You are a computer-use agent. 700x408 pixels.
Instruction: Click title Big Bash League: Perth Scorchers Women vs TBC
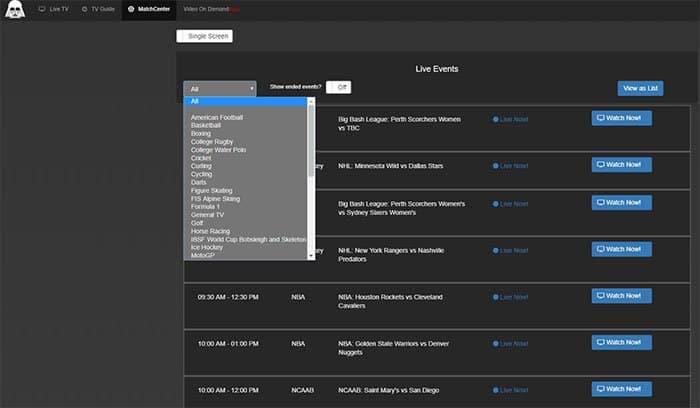(x=400, y=124)
